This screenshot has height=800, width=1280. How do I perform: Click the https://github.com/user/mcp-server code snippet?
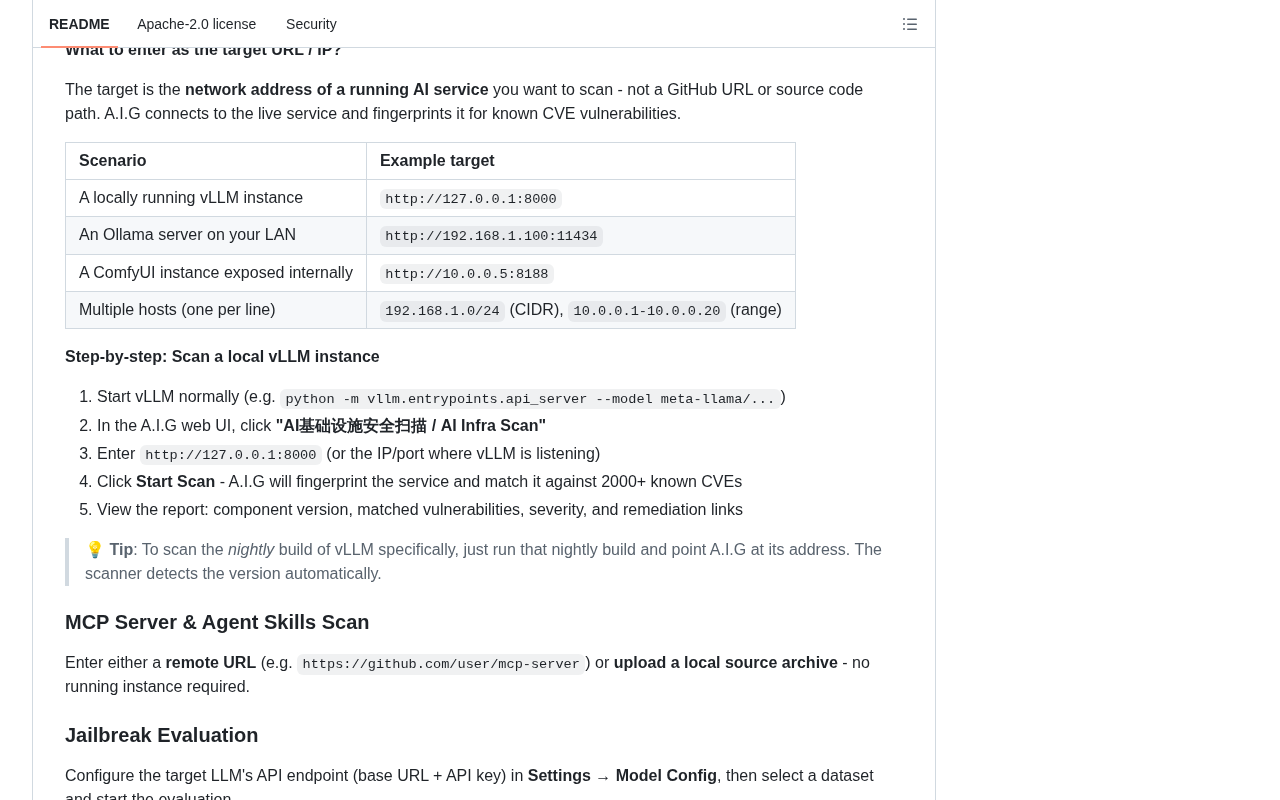pos(441,664)
